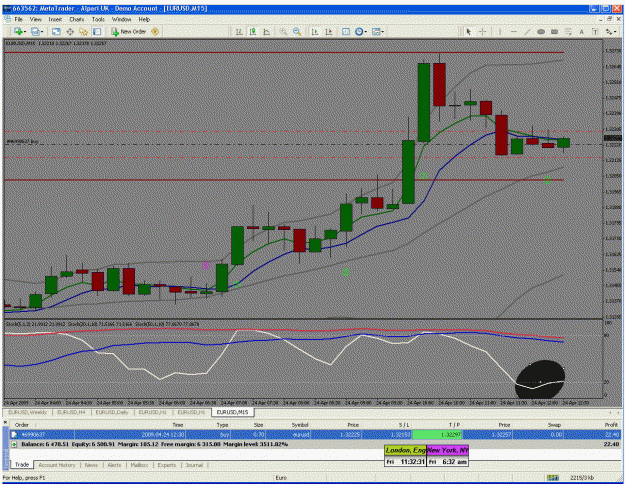The height and width of the screenshot is (484, 625).
Task: Select the EURUSD,M15 chart tab
Action: pos(232,412)
